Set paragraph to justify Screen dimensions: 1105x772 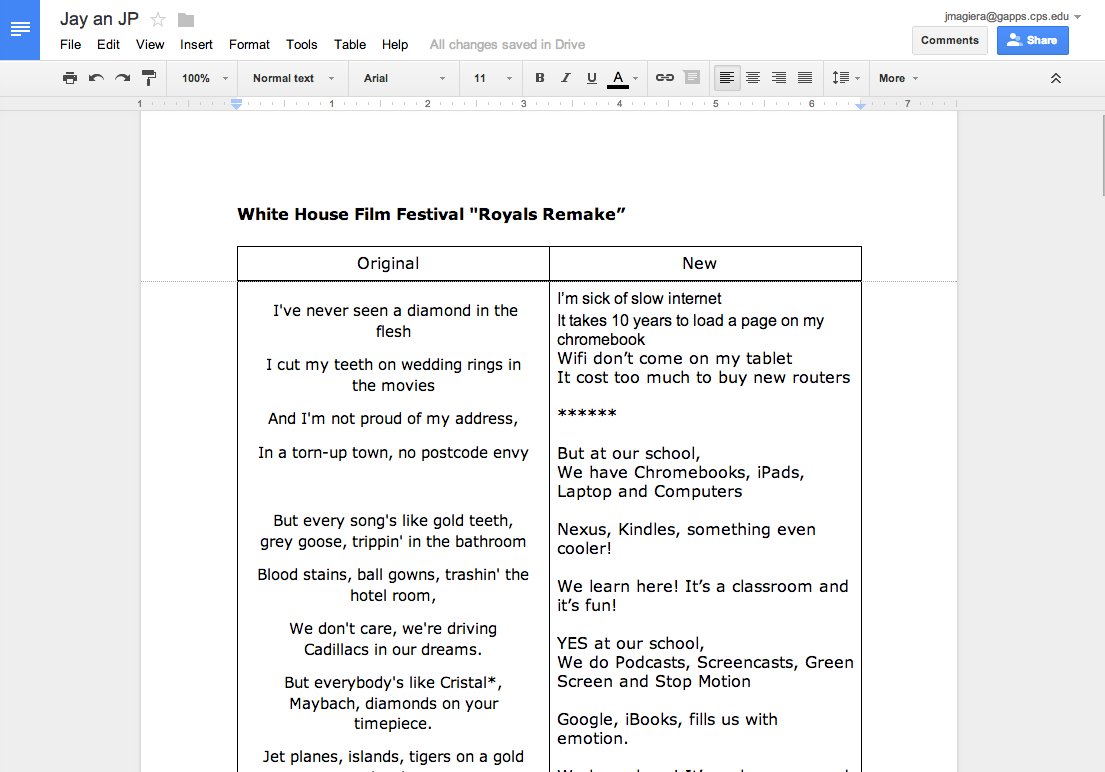tap(805, 78)
